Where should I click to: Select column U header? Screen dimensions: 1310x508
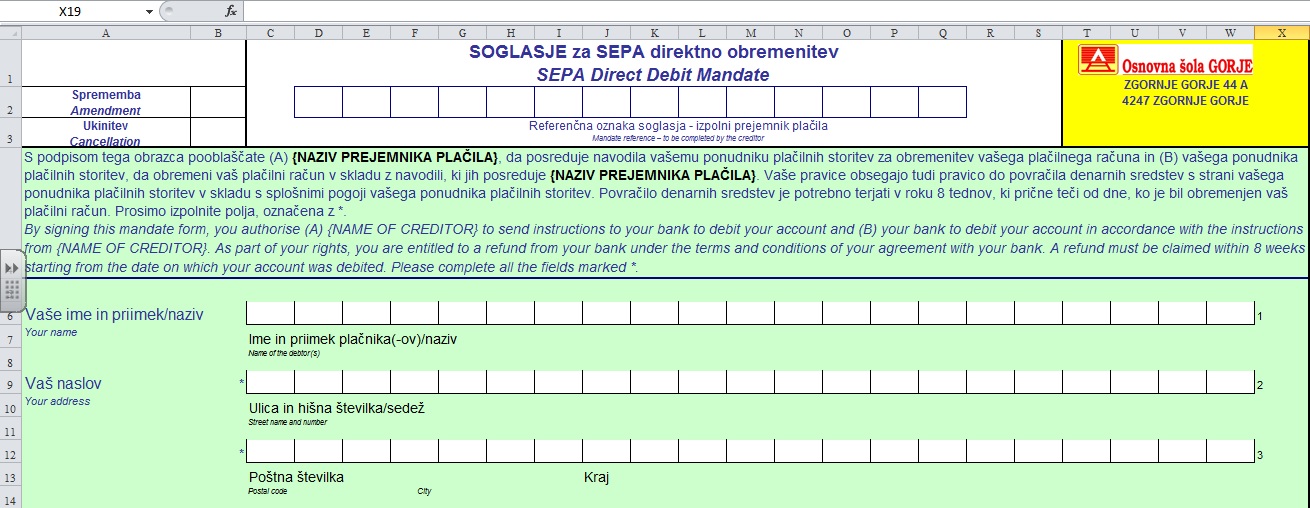point(1134,32)
